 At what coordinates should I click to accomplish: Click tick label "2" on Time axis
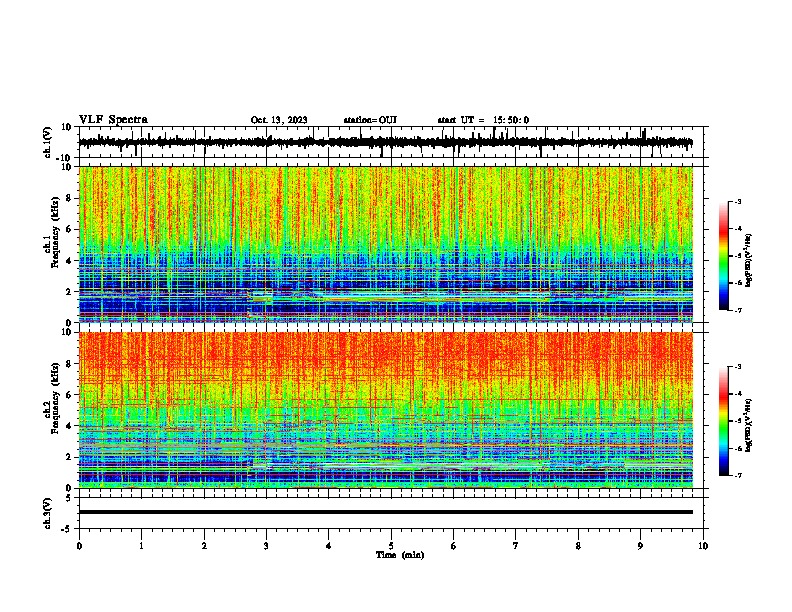tap(204, 546)
